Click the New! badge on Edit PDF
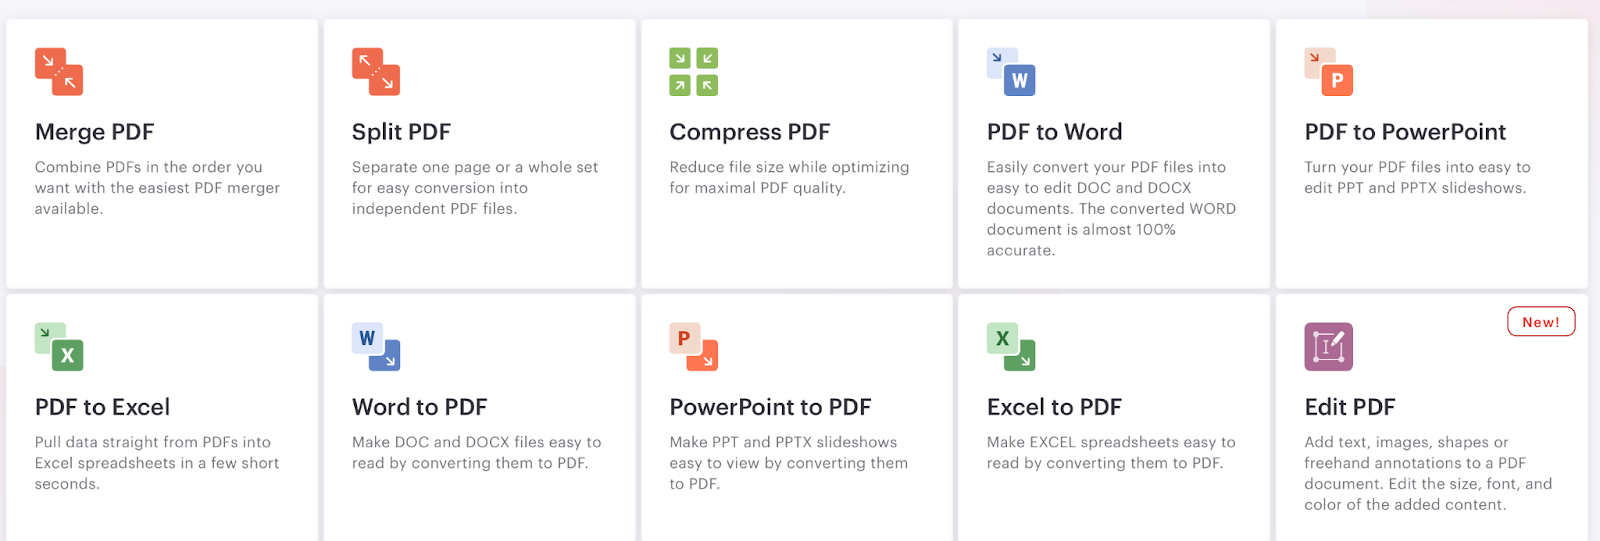 [x=1541, y=322]
